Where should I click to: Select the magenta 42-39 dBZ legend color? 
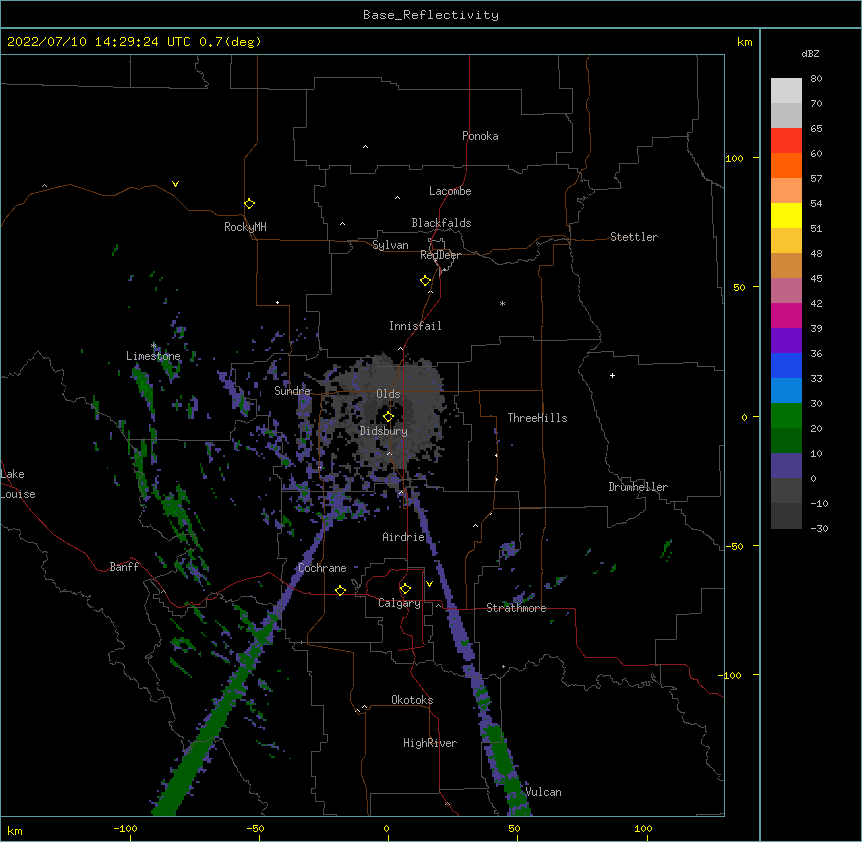pyautogui.click(x=786, y=315)
